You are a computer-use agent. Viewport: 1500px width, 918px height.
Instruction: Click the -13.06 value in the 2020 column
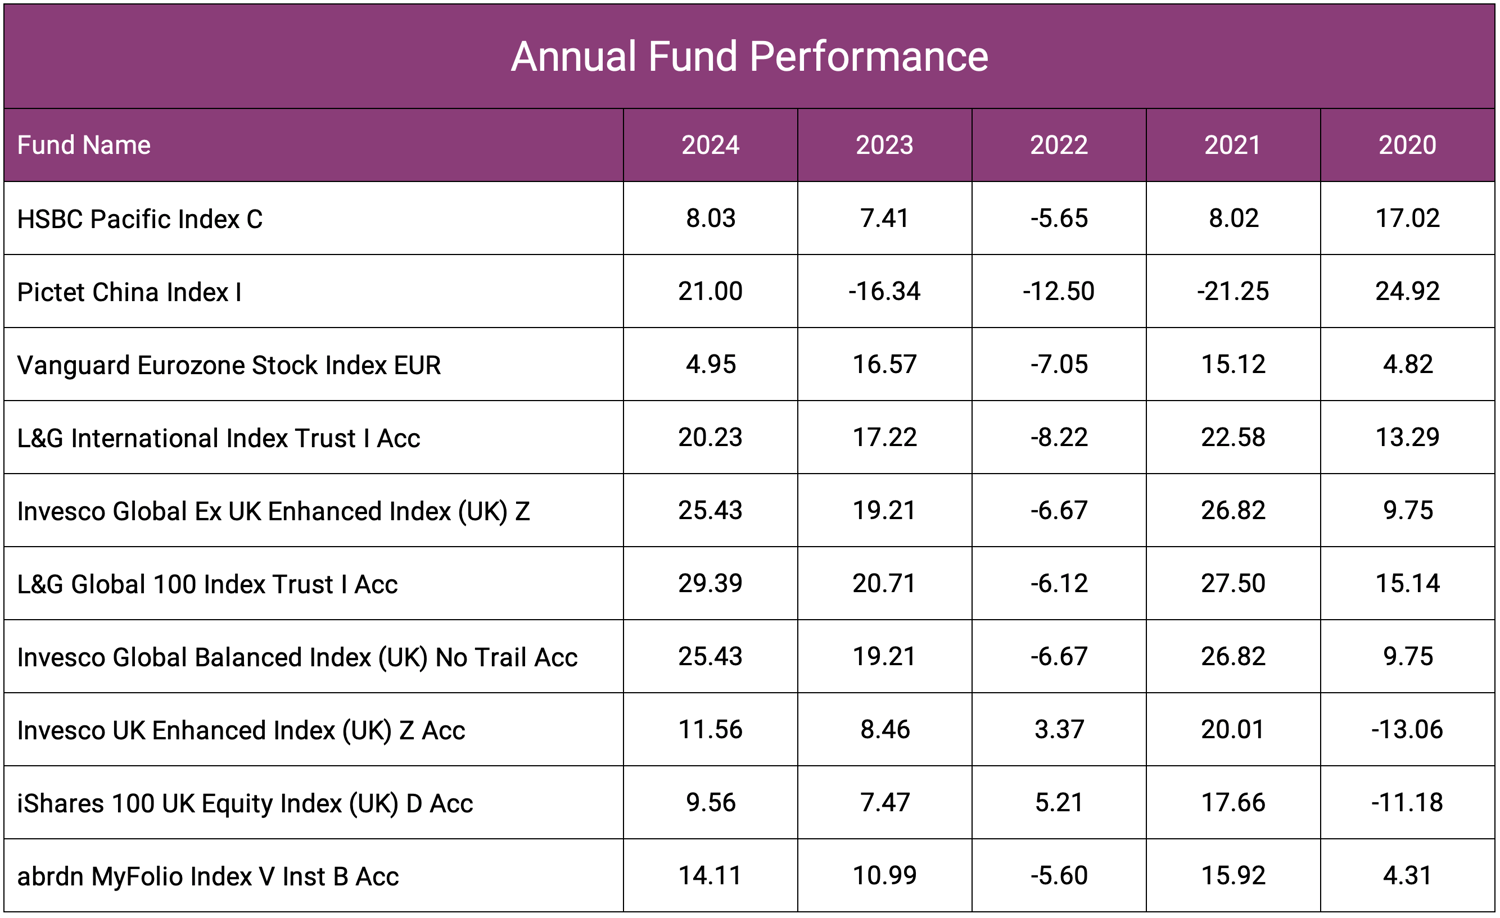pos(1407,729)
